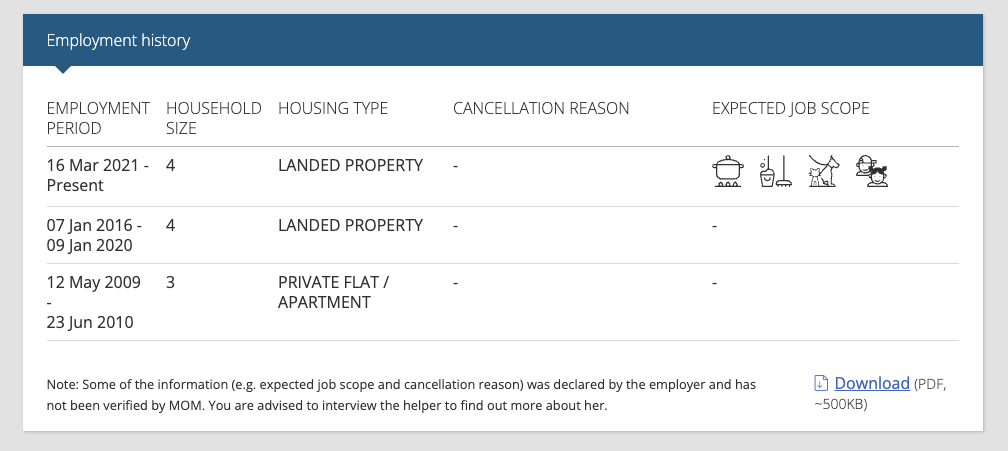The height and width of the screenshot is (451, 1008).
Task: Open the Download PDF link
Action: (x=872, y=384)
